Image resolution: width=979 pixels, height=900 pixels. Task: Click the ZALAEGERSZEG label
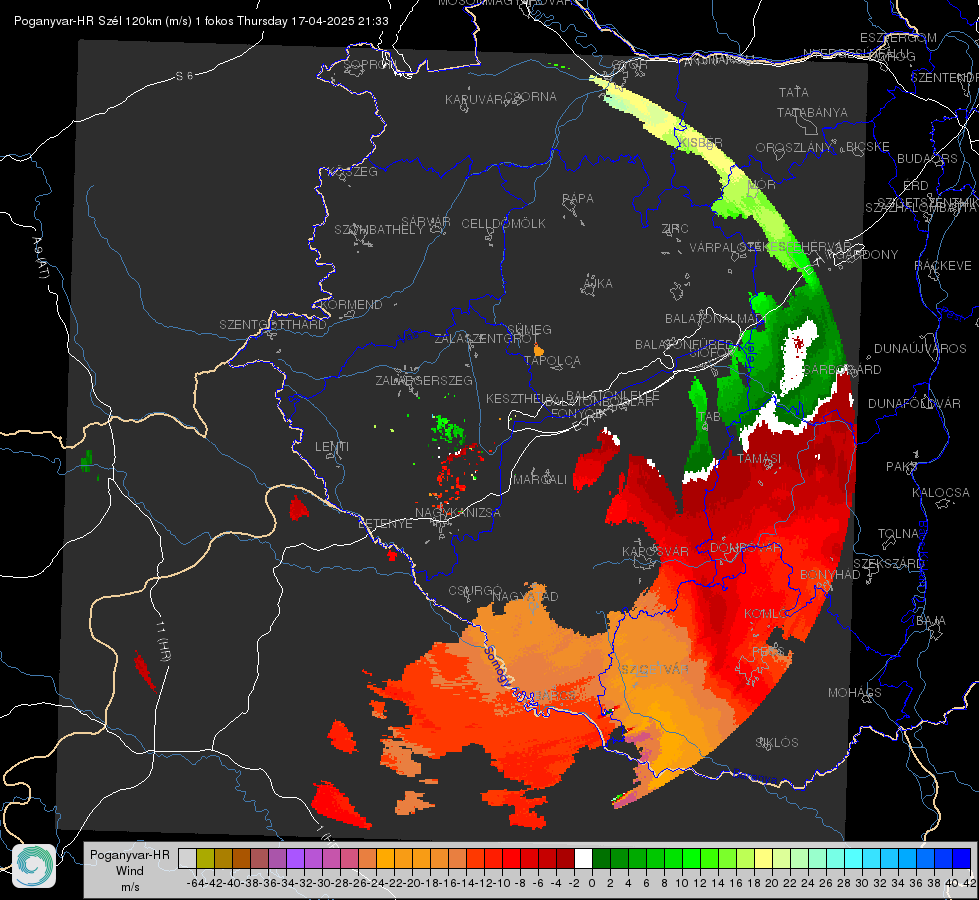pos(424,380)
